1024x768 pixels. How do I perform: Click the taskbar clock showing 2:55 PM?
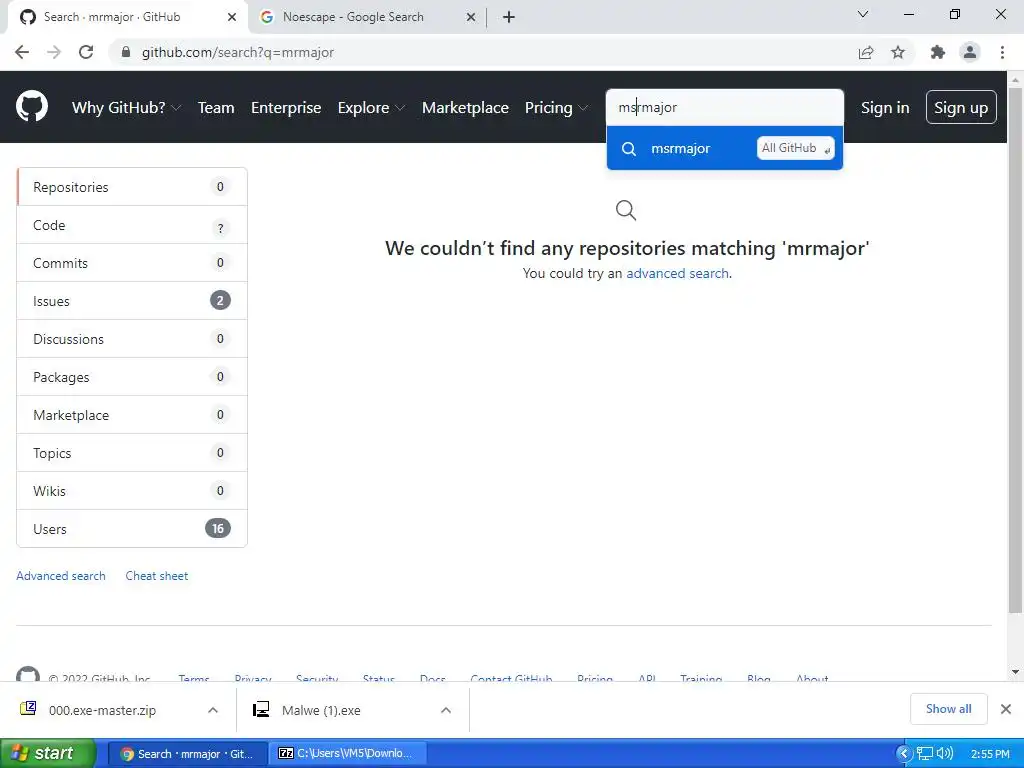coord(990,754)
